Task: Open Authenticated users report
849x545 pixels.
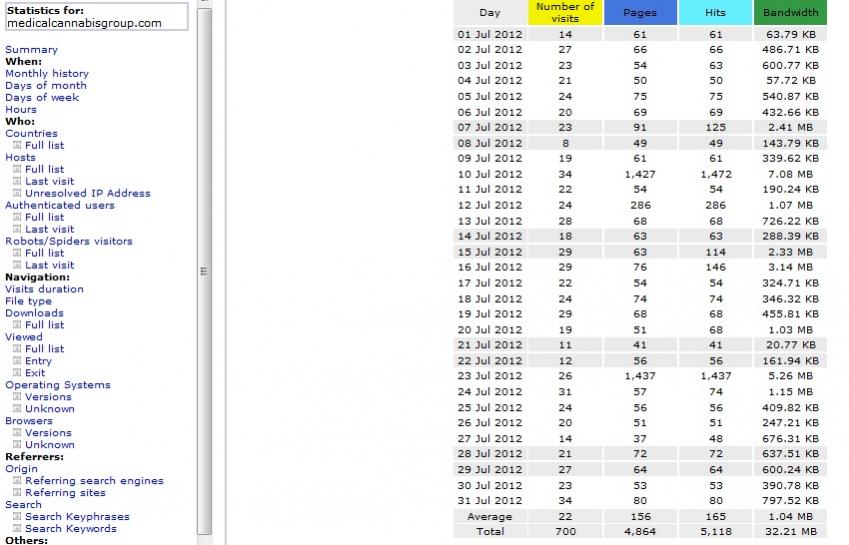Action: [x=60, y=205]
